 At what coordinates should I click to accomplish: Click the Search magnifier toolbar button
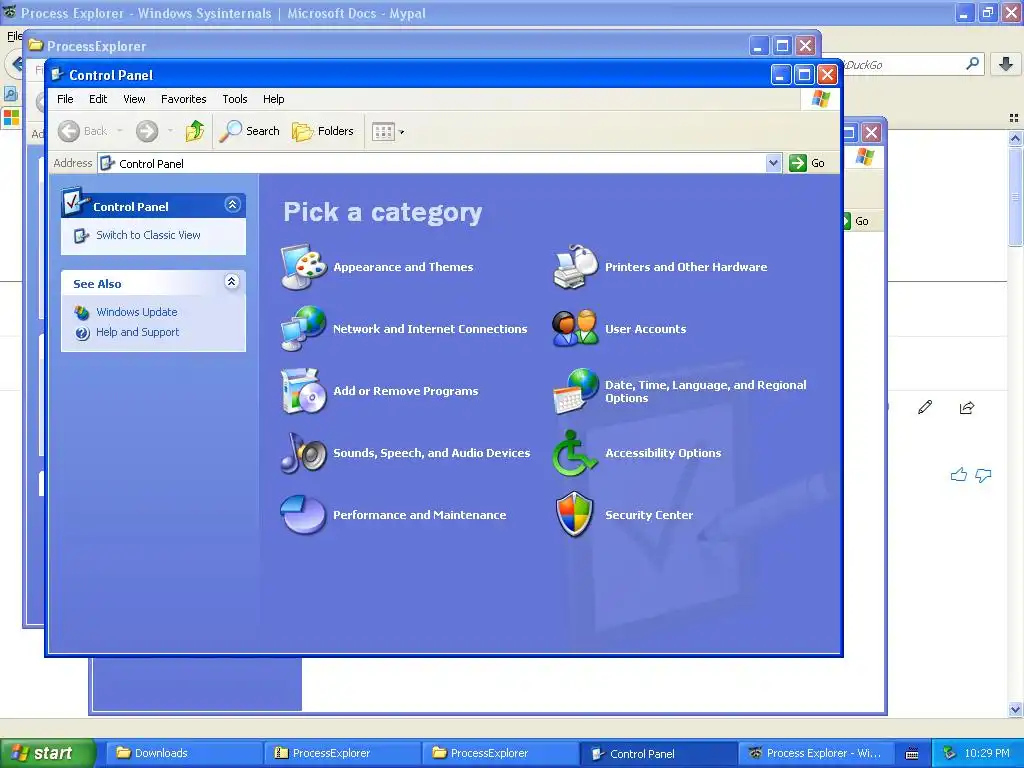[249, 131]
